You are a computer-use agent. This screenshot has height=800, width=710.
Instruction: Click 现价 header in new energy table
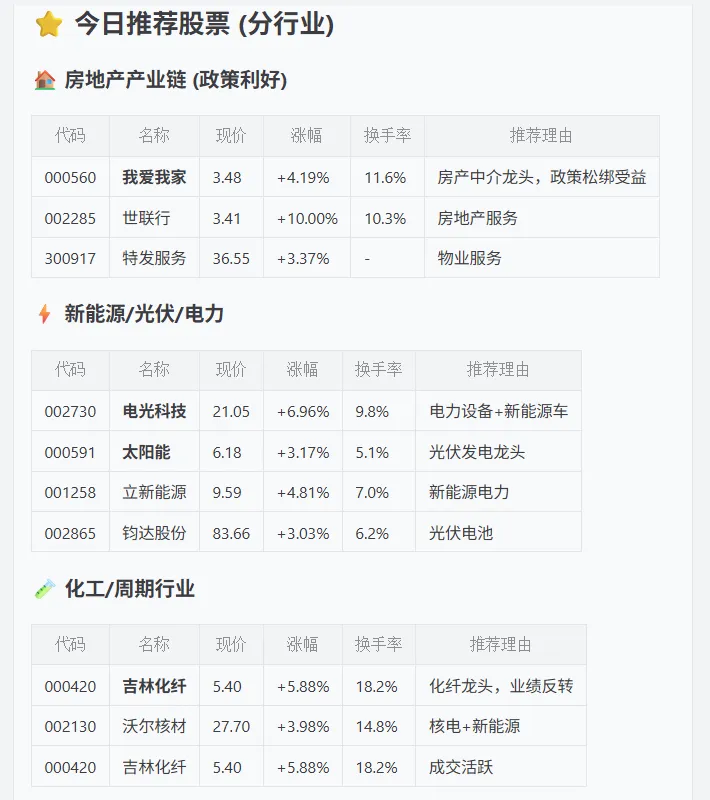pos(231,369)
